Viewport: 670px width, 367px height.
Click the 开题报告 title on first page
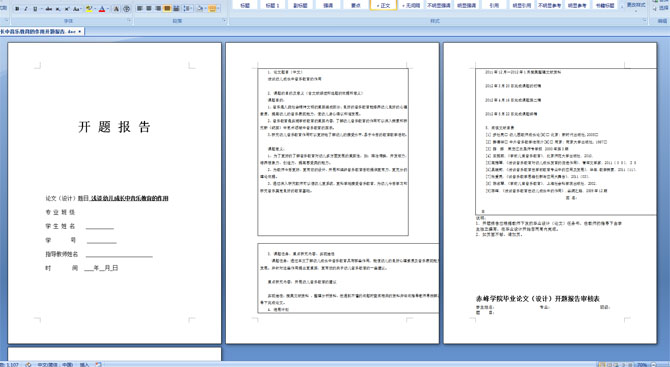tap(115, 127)
